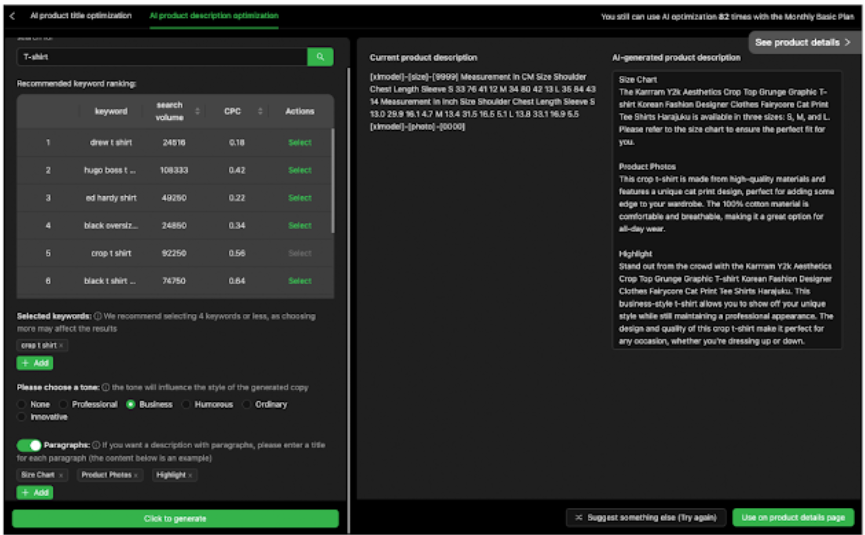Add a new paragraph title
The height and width of the screenshot is (535, 865).
click(35, 493)
